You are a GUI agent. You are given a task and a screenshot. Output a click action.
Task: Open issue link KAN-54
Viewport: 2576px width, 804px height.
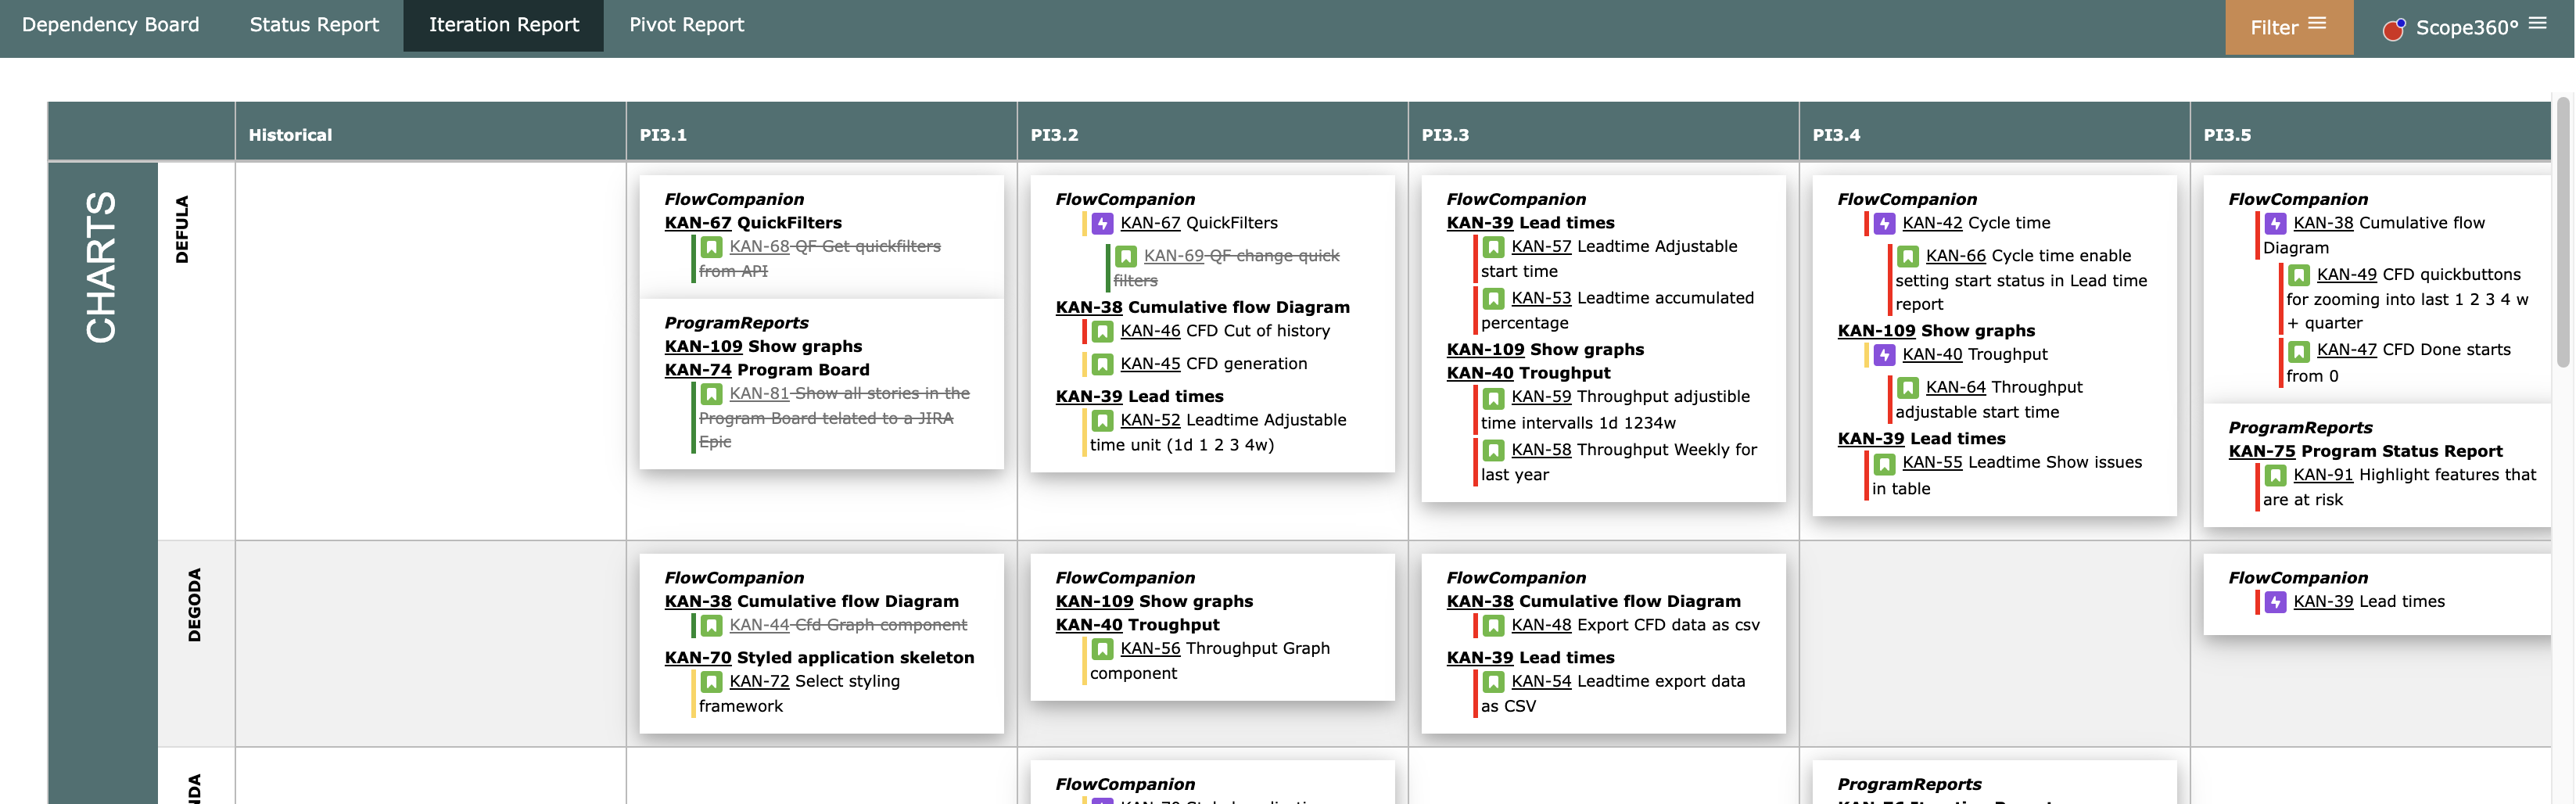point(1541,681)
